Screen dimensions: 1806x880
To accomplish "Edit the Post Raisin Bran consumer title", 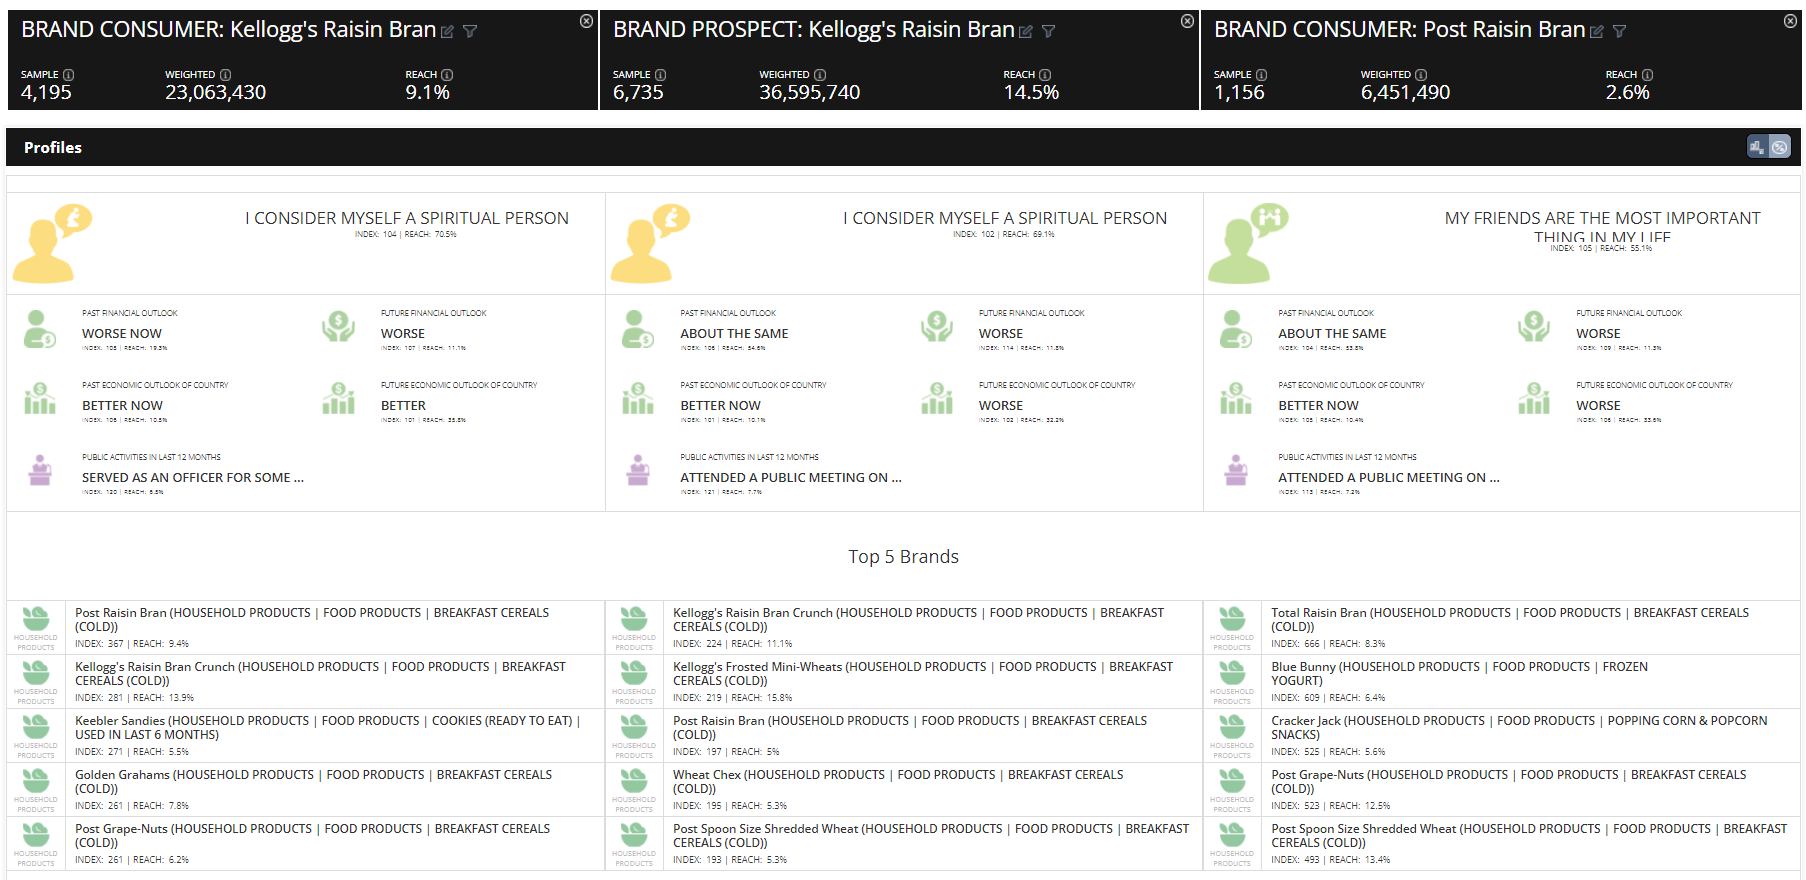I will click(1596, 32).
